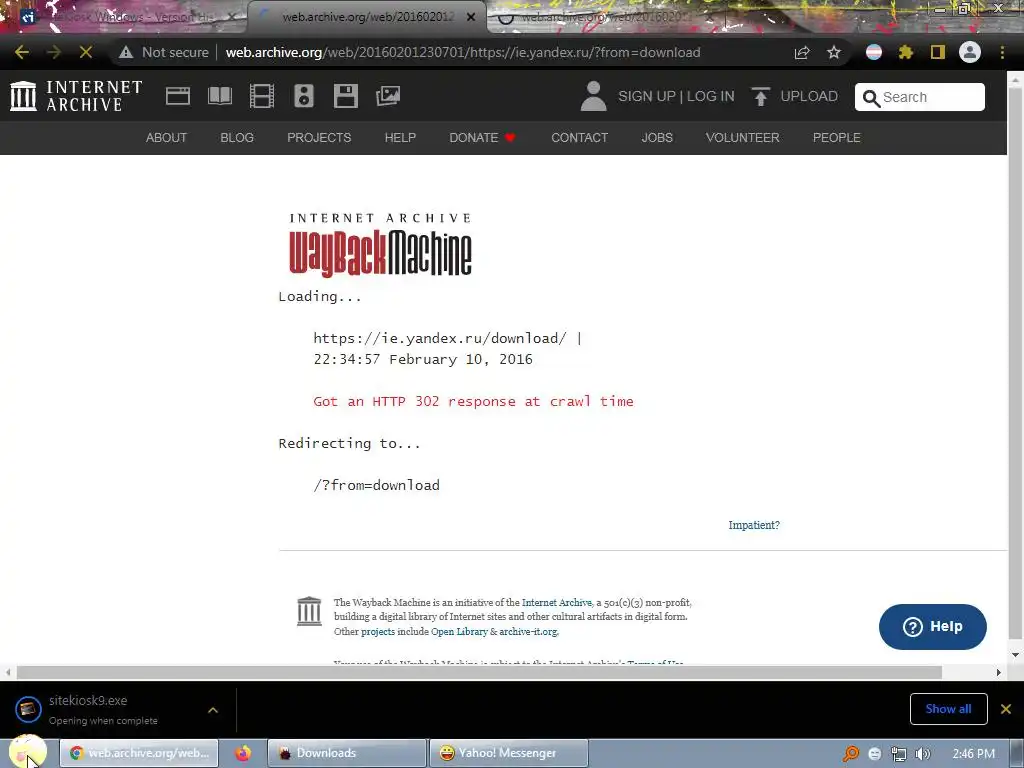
Task: Click the user silhouette icon
Action: coord(593,96)
